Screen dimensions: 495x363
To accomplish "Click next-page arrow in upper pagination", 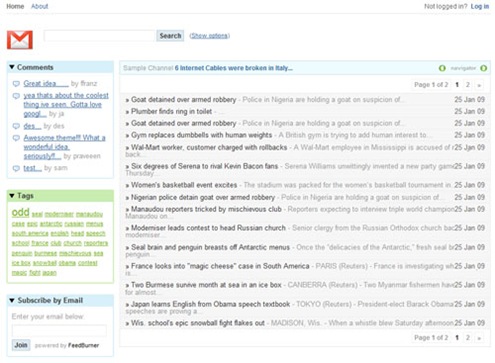I will point(479,85).
